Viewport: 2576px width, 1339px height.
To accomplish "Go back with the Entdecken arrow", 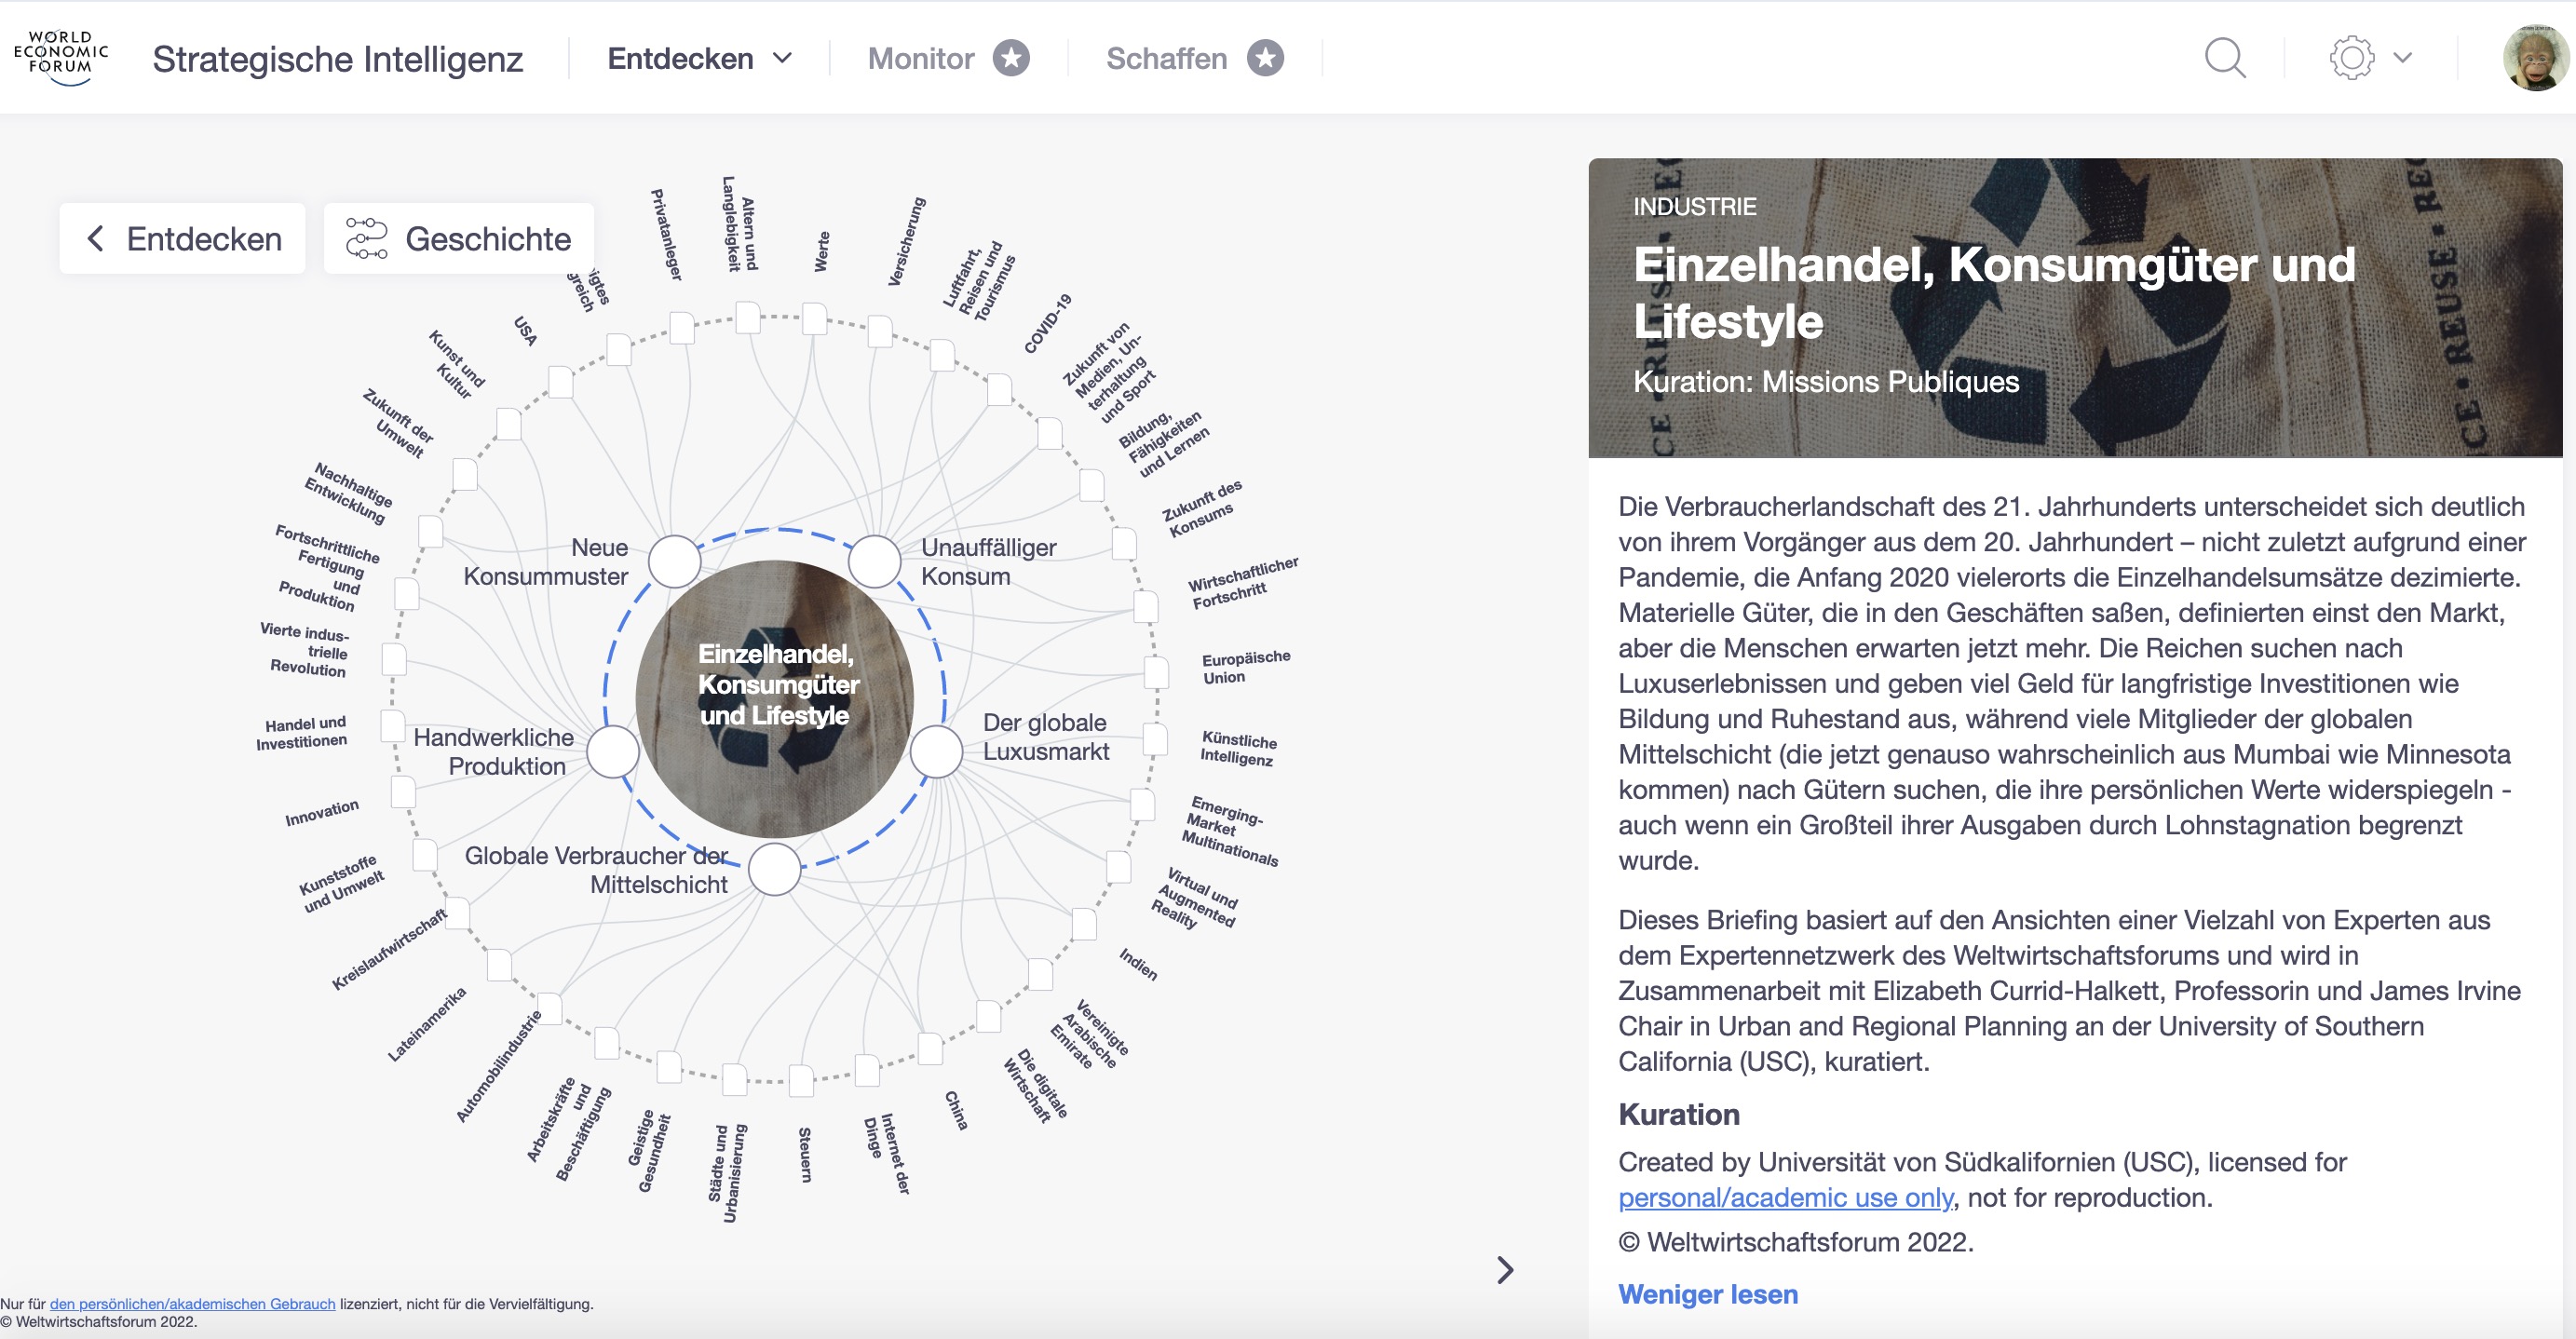I will pyautogui.click(x=96, y=238).
